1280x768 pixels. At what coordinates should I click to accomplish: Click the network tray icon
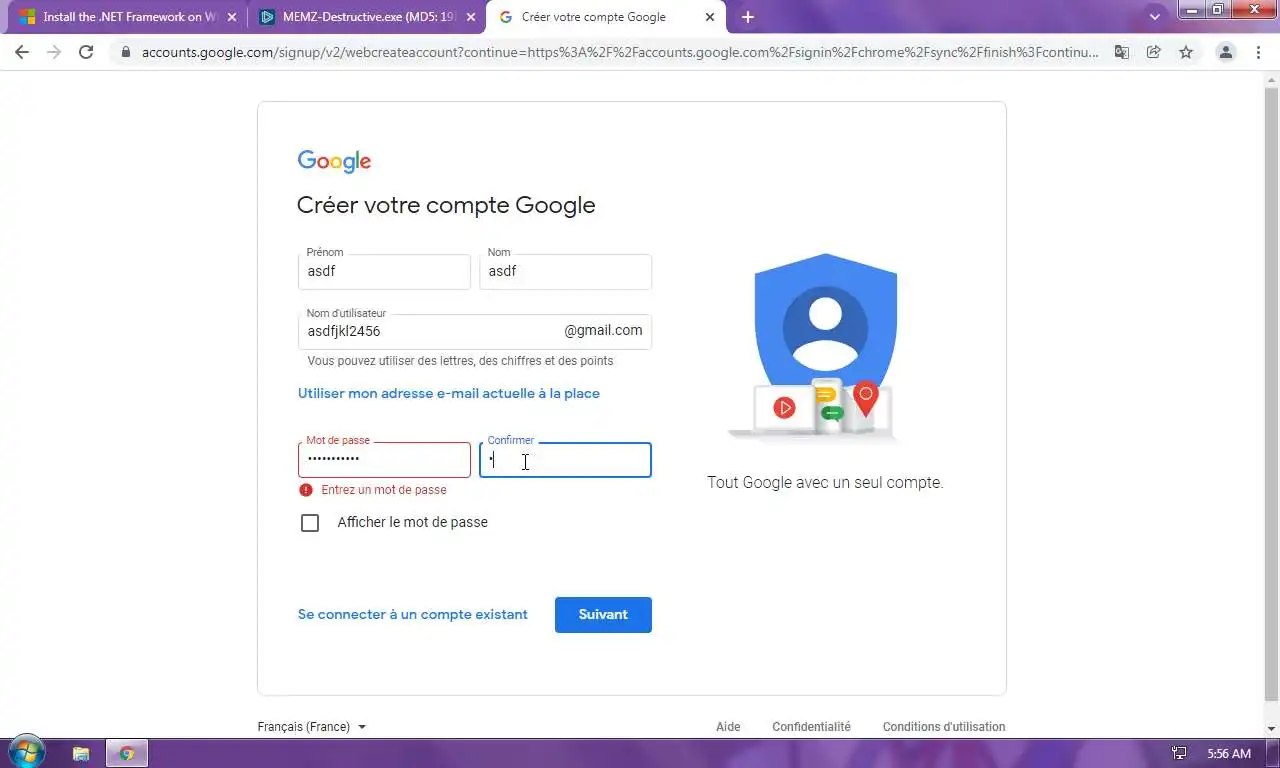[1179, 754]
